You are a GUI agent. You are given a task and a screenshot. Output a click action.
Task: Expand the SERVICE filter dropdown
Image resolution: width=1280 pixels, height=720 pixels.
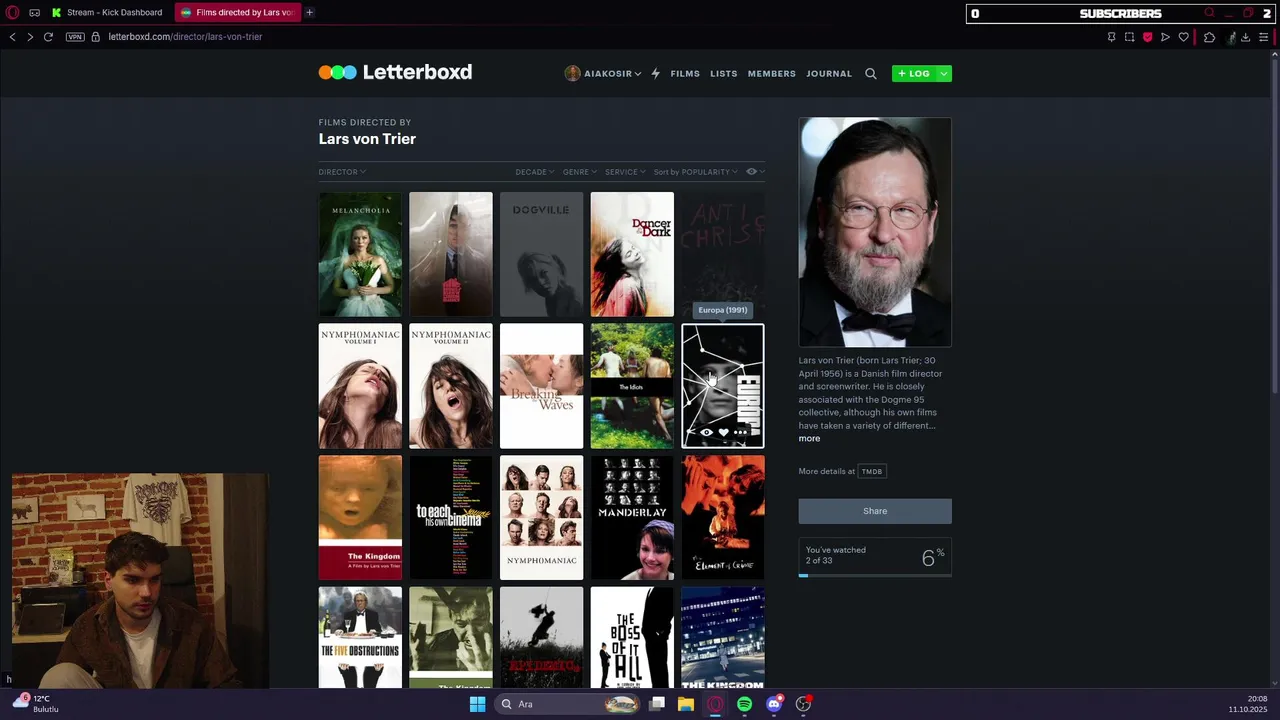625,172
